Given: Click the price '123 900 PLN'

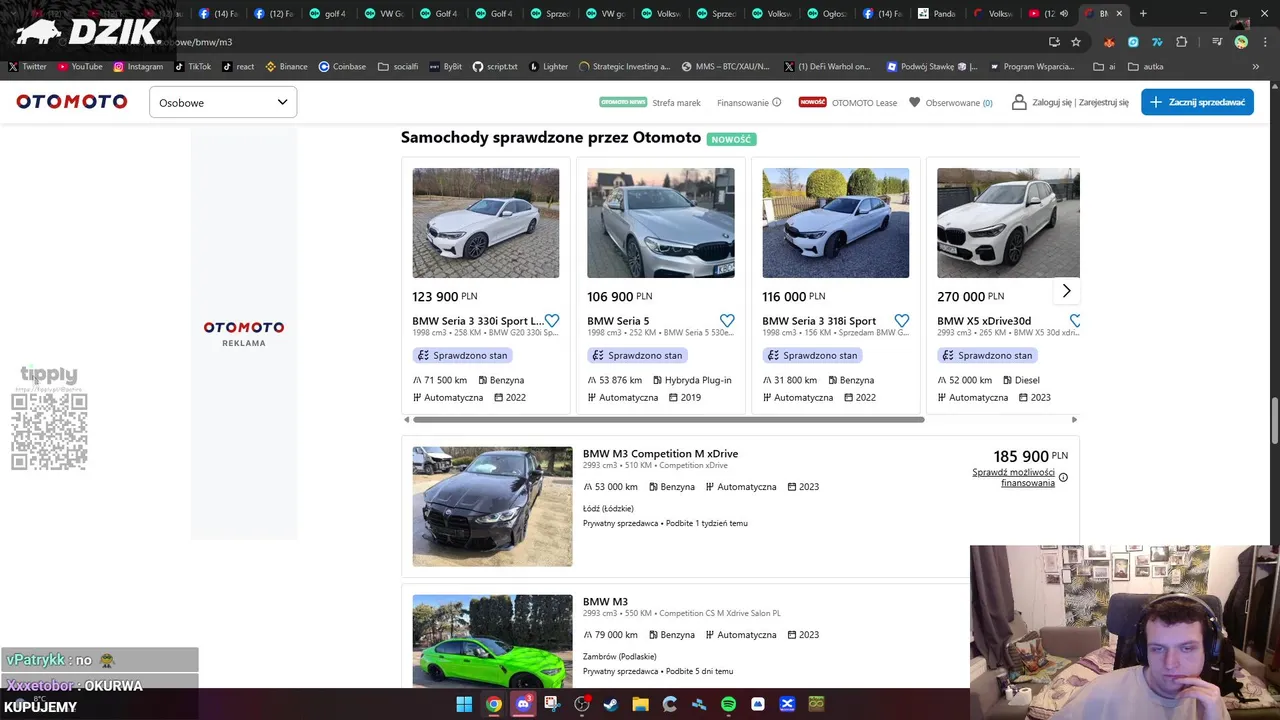Looking at the screenshot, I should click(x=445, y=296).
